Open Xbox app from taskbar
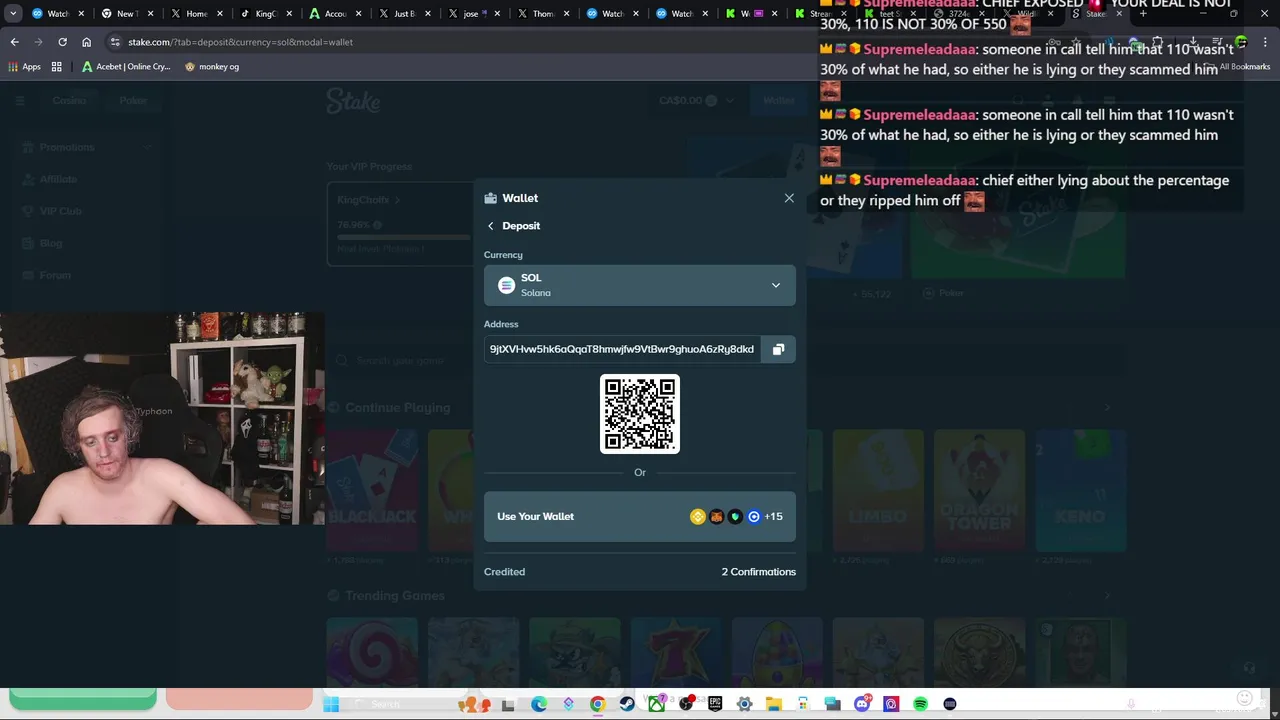The width and height of the screenshot is (1280, 720). 657,704
